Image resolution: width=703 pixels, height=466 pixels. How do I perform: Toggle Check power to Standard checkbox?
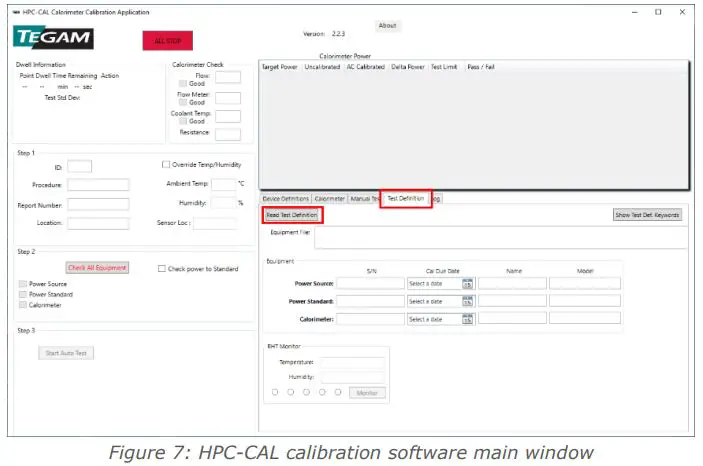click(162, 269)
